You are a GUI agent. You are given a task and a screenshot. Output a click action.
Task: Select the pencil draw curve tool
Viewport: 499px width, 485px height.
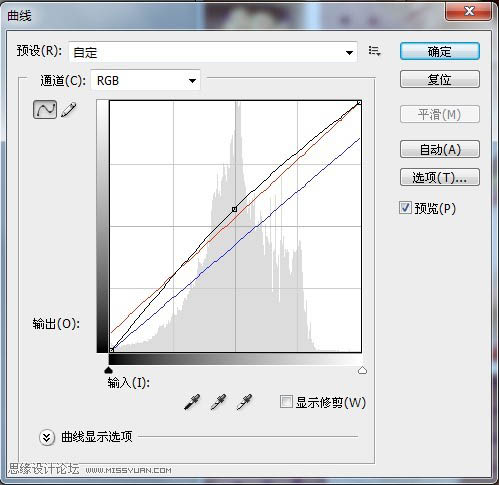pos(69,110)
